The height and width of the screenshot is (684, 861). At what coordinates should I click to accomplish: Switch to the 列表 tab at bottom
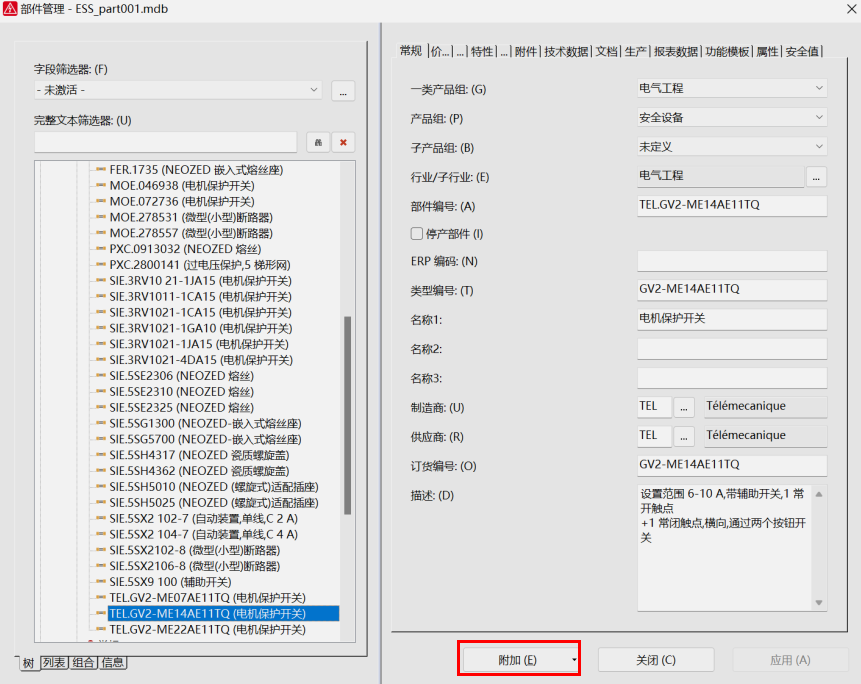[x=54, y=662]
